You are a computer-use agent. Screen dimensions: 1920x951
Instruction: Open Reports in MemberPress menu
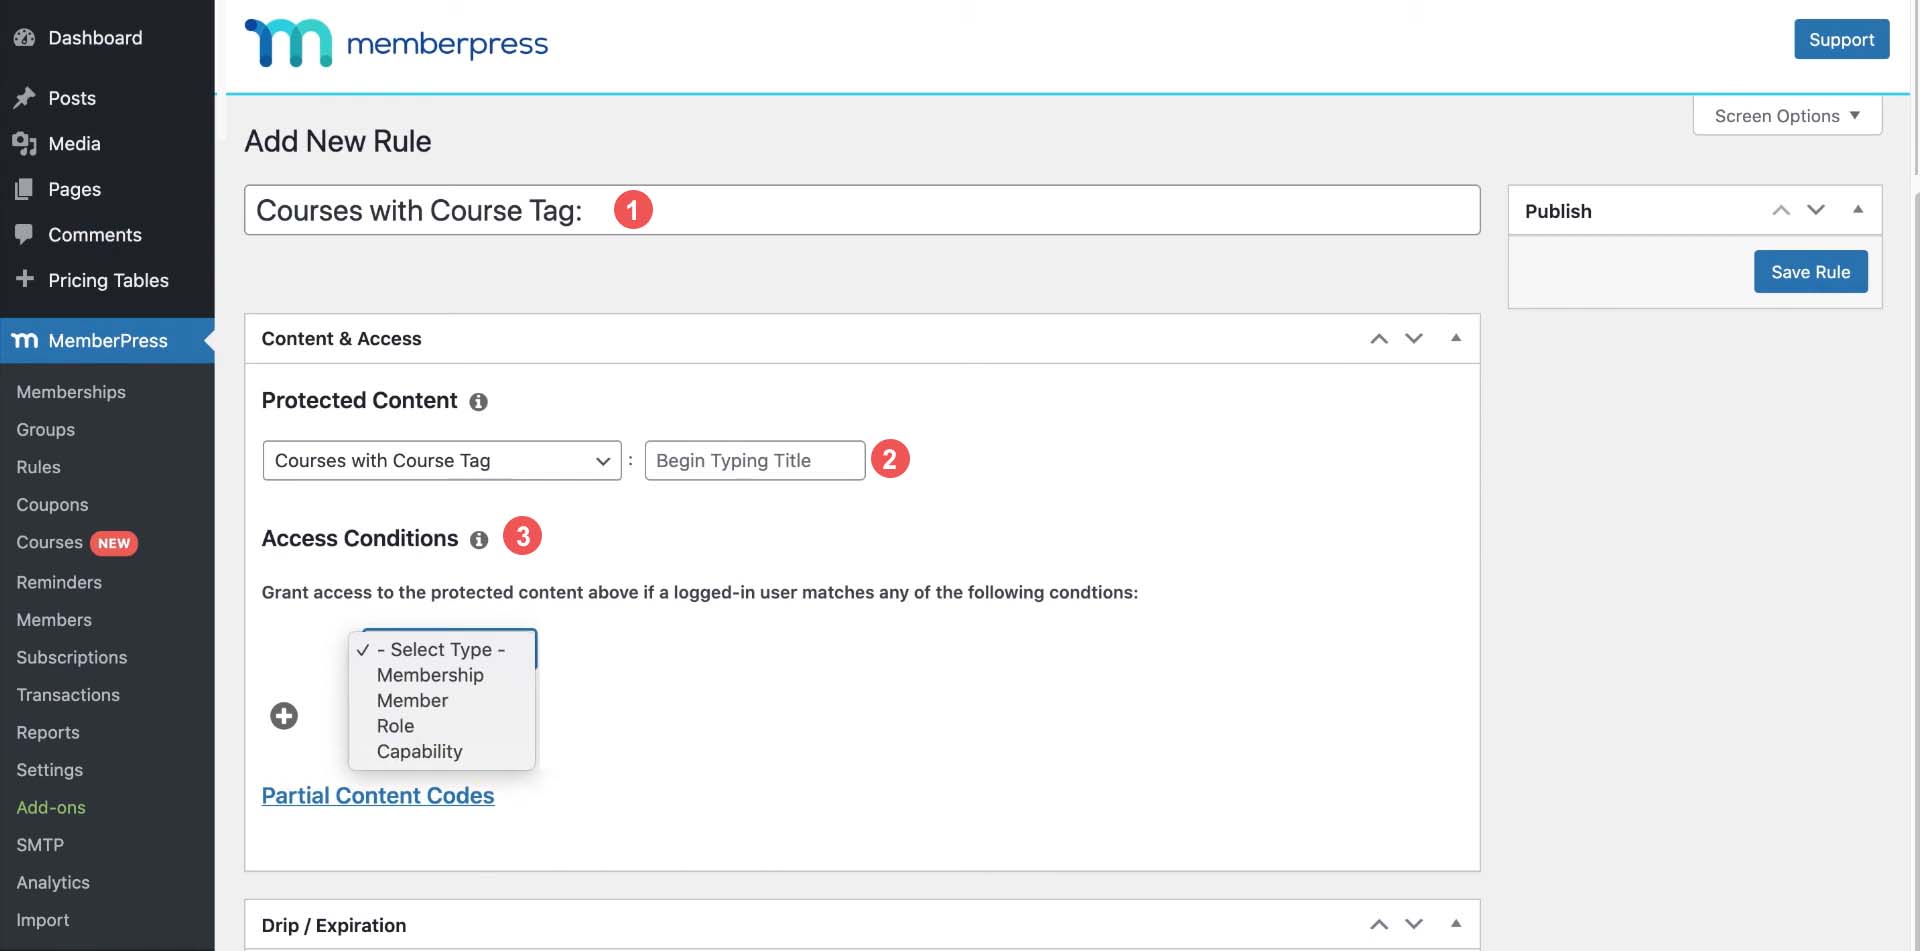pos(48,733)
